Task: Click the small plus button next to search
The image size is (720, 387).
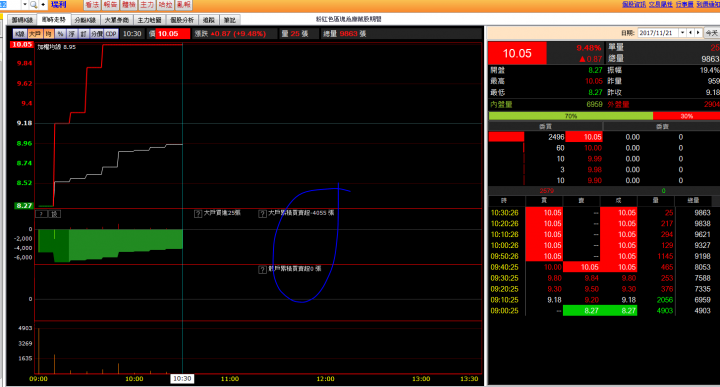Action: 43,5
